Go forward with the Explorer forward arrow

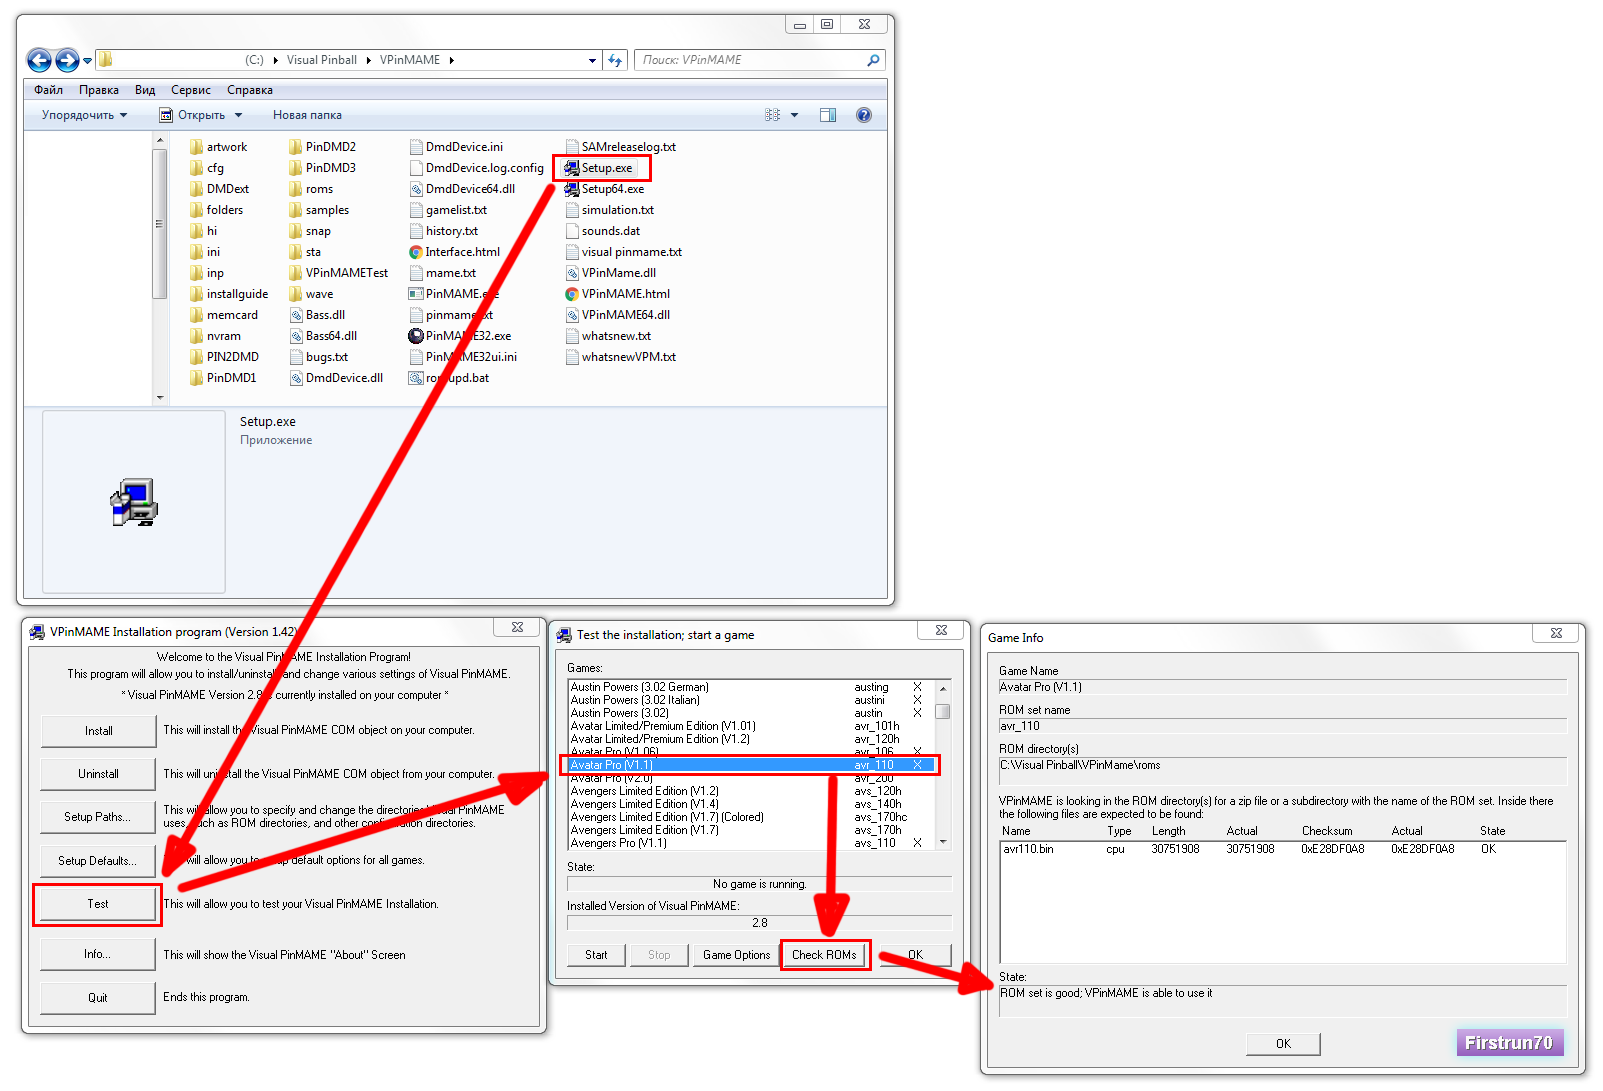67,61
